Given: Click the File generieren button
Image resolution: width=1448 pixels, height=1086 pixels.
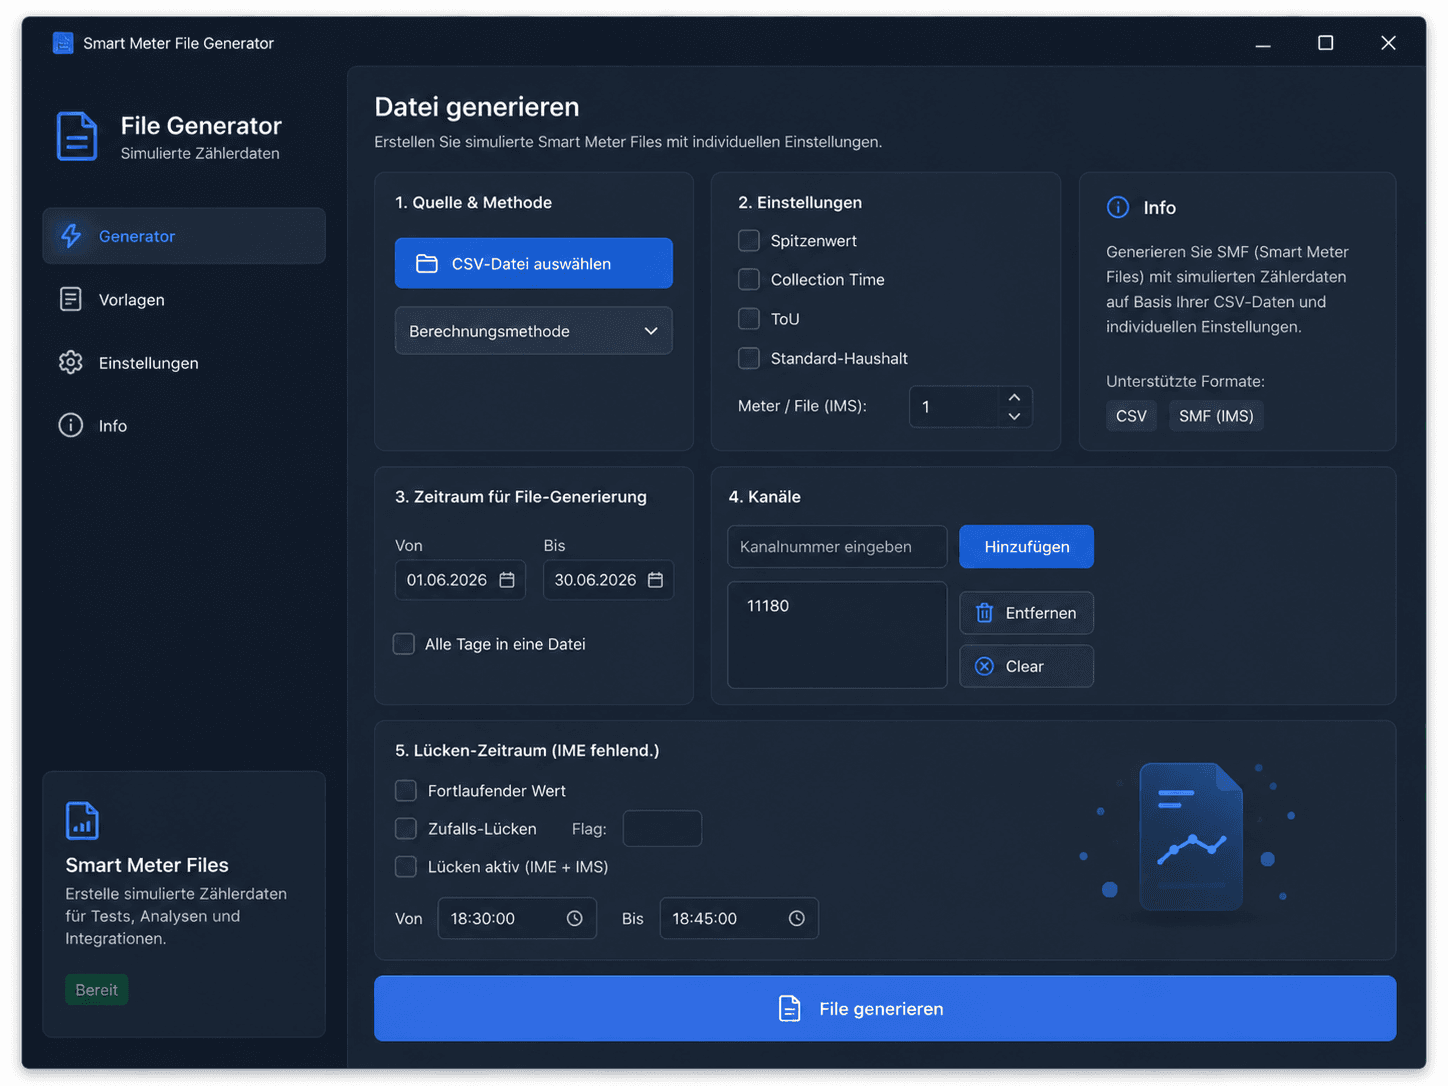Looking at the screenshot, I should point(885,1008).
